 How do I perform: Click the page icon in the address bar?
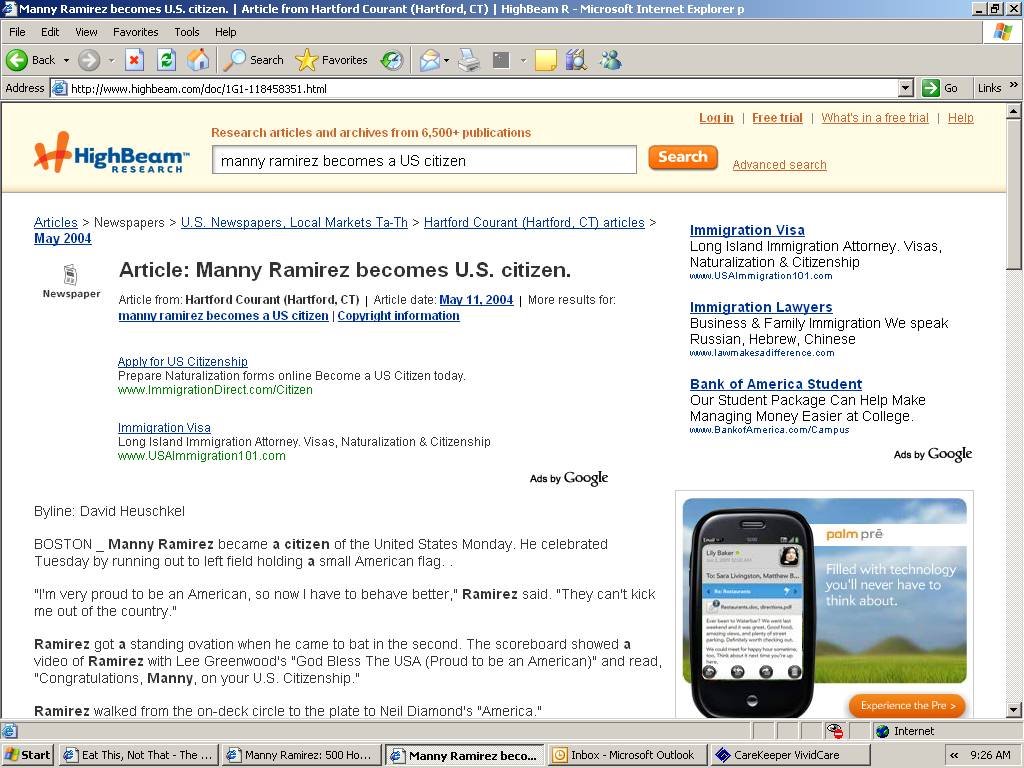coord(59,88)
